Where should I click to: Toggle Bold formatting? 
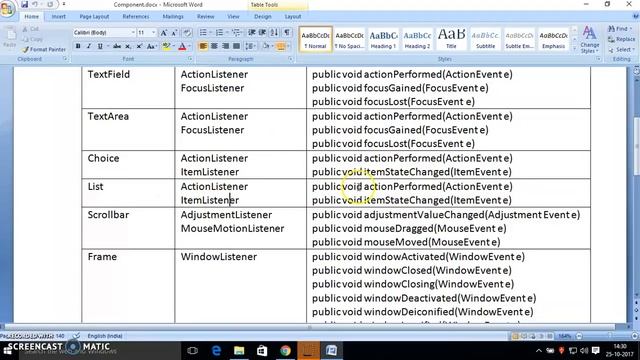pos(78,47)
